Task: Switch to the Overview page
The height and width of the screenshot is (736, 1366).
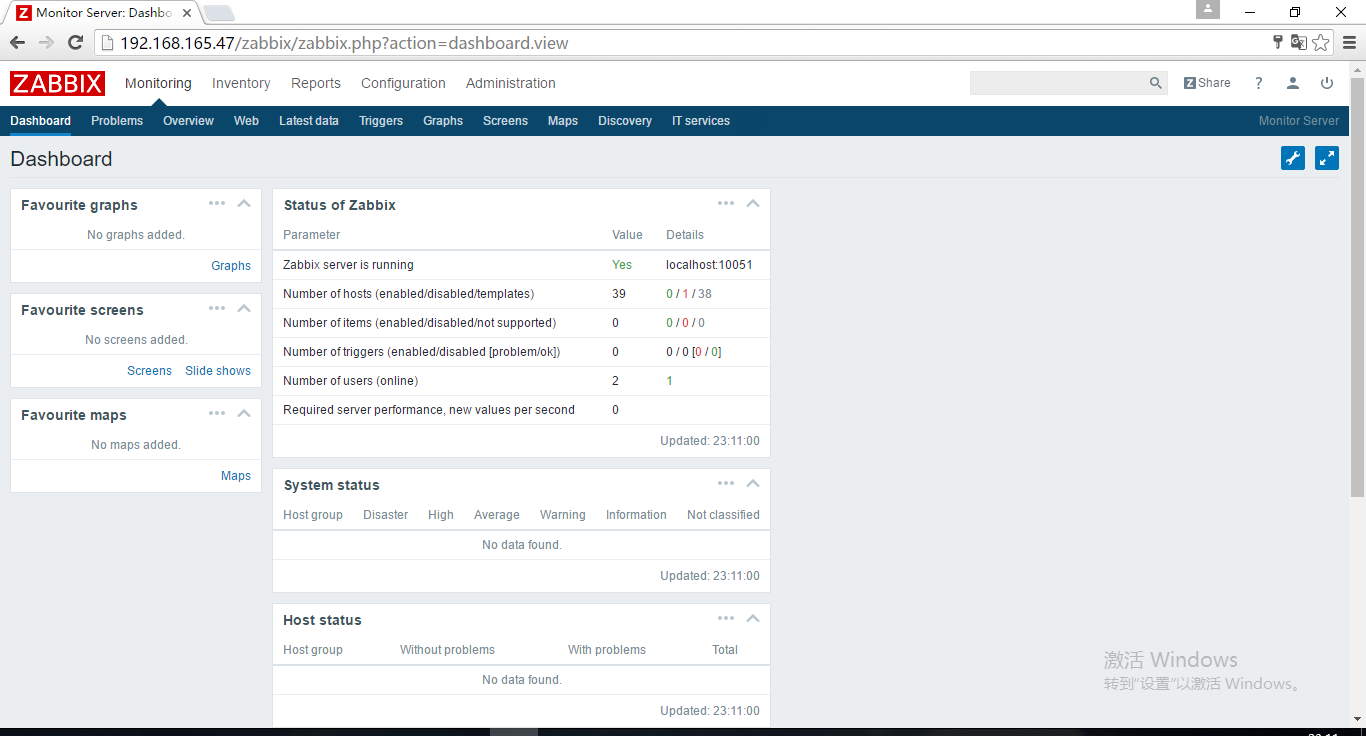Action: [188, 121]
